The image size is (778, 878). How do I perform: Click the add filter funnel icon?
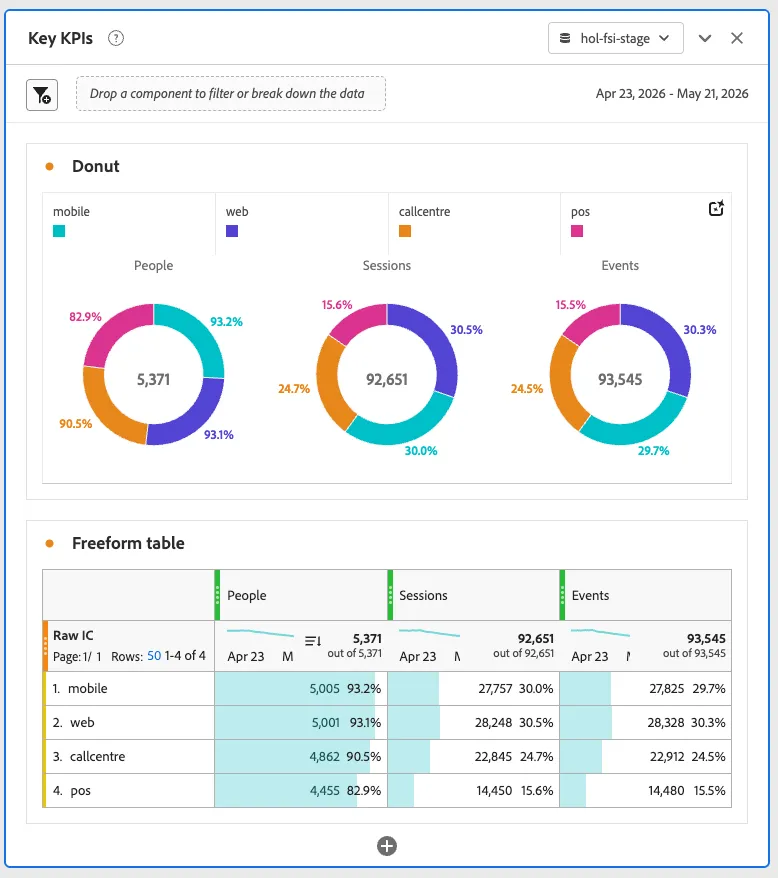click(42, 95)
